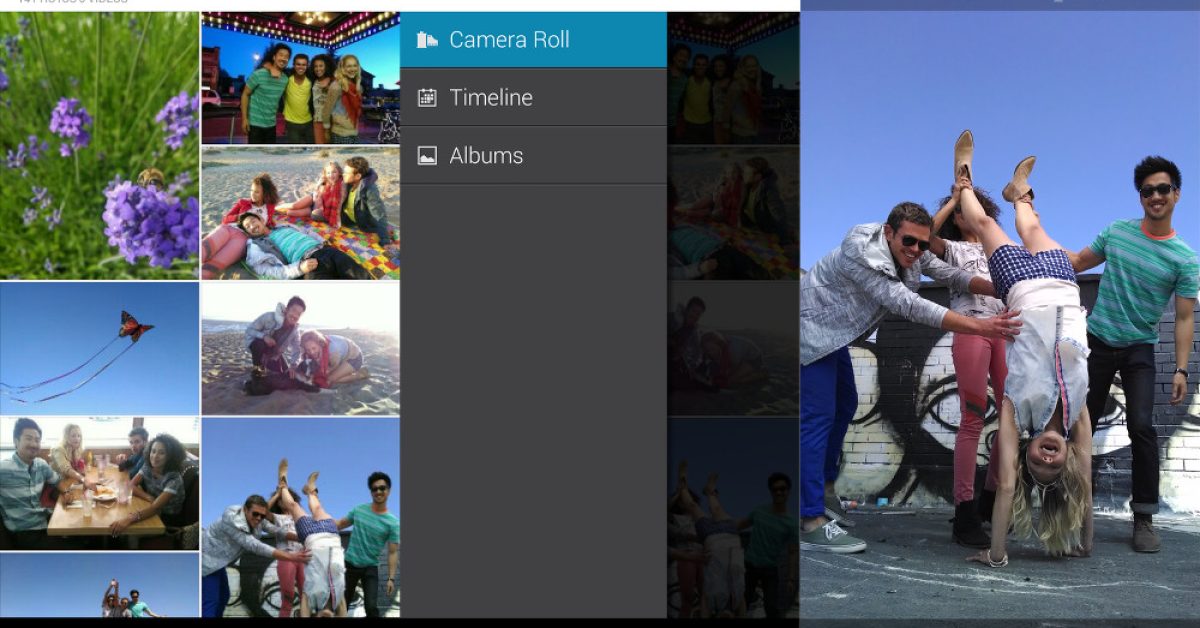Image resolution: width=1200 pixels, height=628 pixels.
Task: Open the butterfly kite photo
Action: pyautogui.click(x=99, y=348)
